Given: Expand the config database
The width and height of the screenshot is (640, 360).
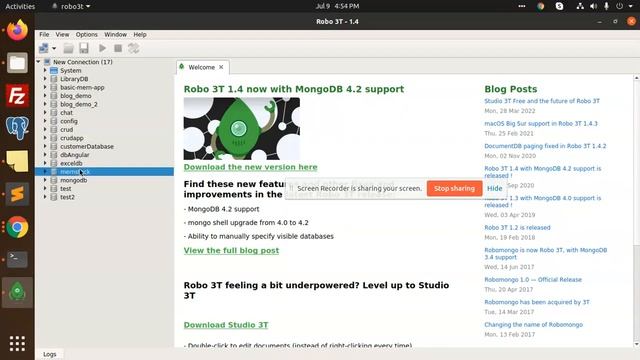Looking at the screenshot, I should point(45,121).
